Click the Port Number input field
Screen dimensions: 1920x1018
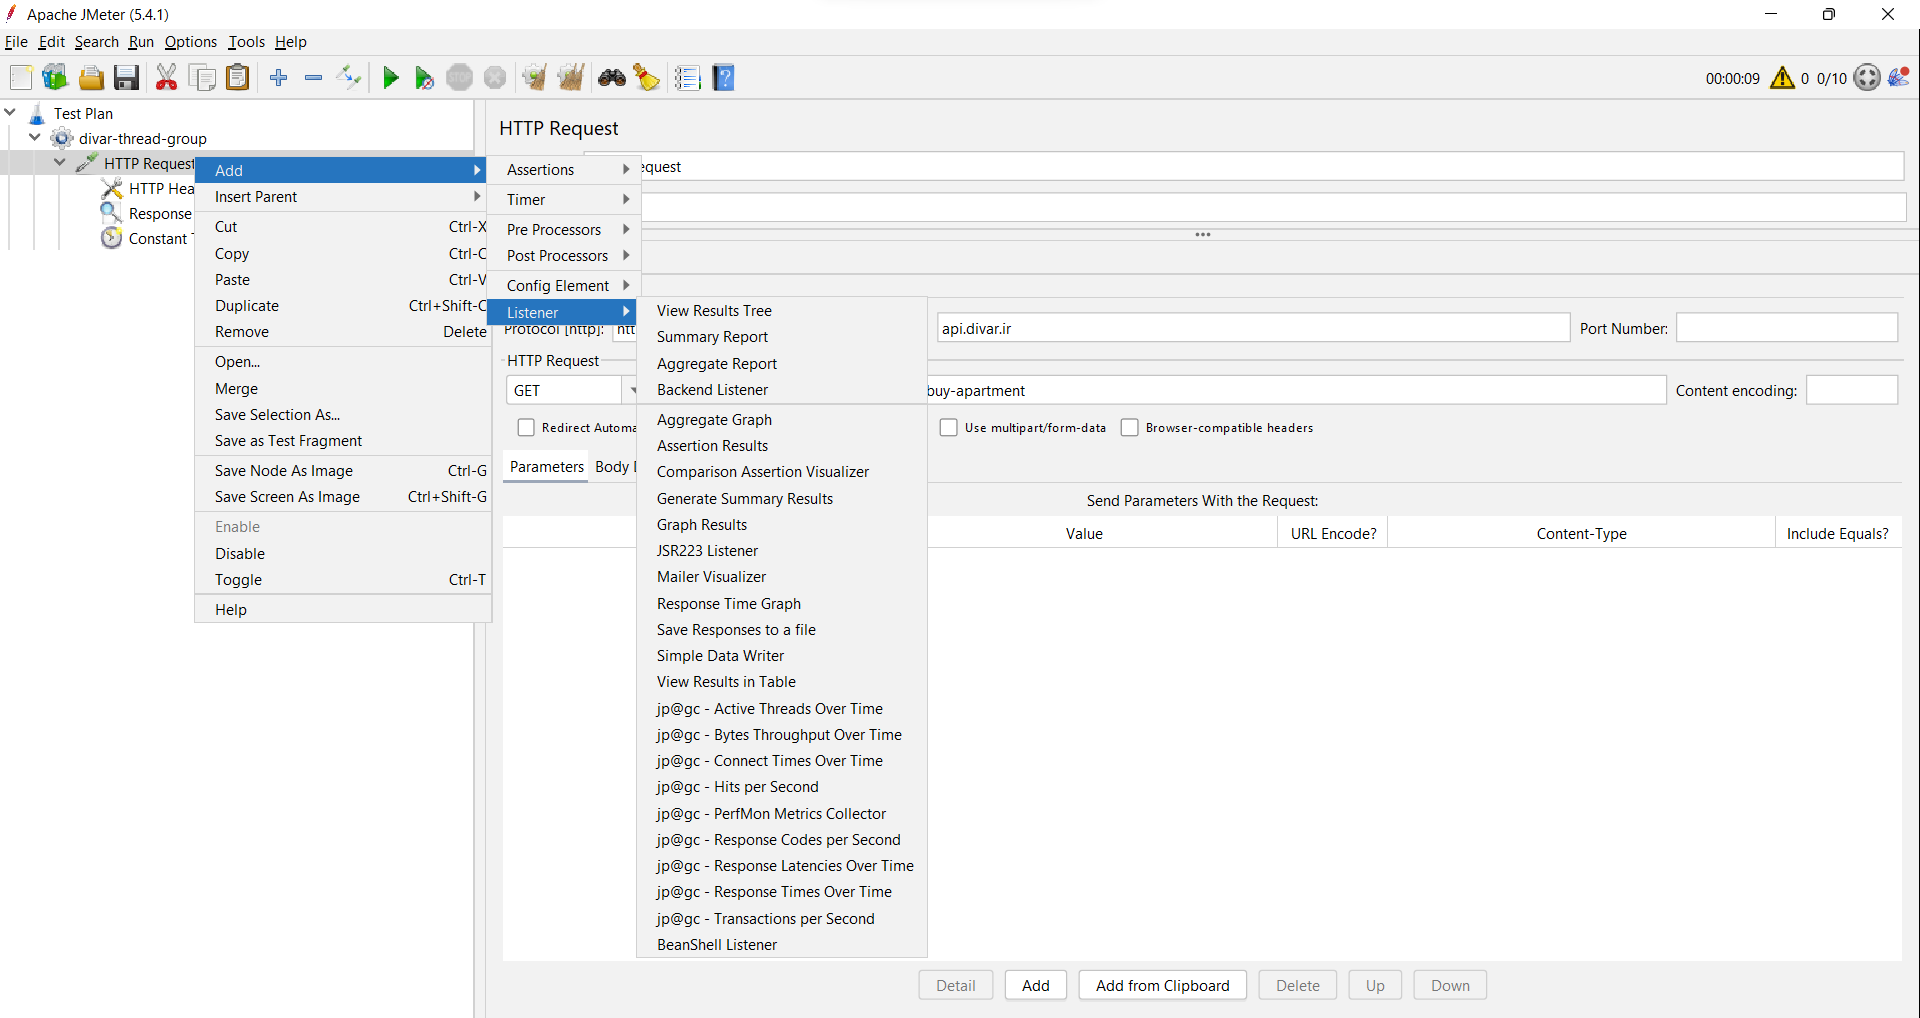tap(1787, 328)
